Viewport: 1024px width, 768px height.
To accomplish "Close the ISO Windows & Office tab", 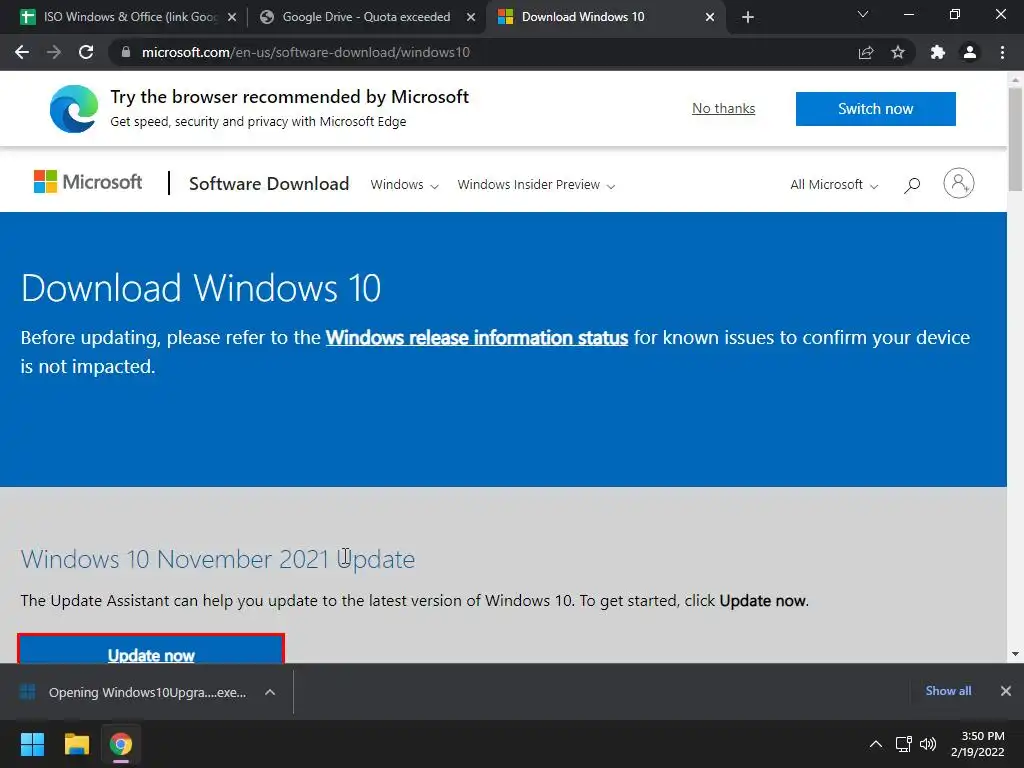I will (232, 17).
